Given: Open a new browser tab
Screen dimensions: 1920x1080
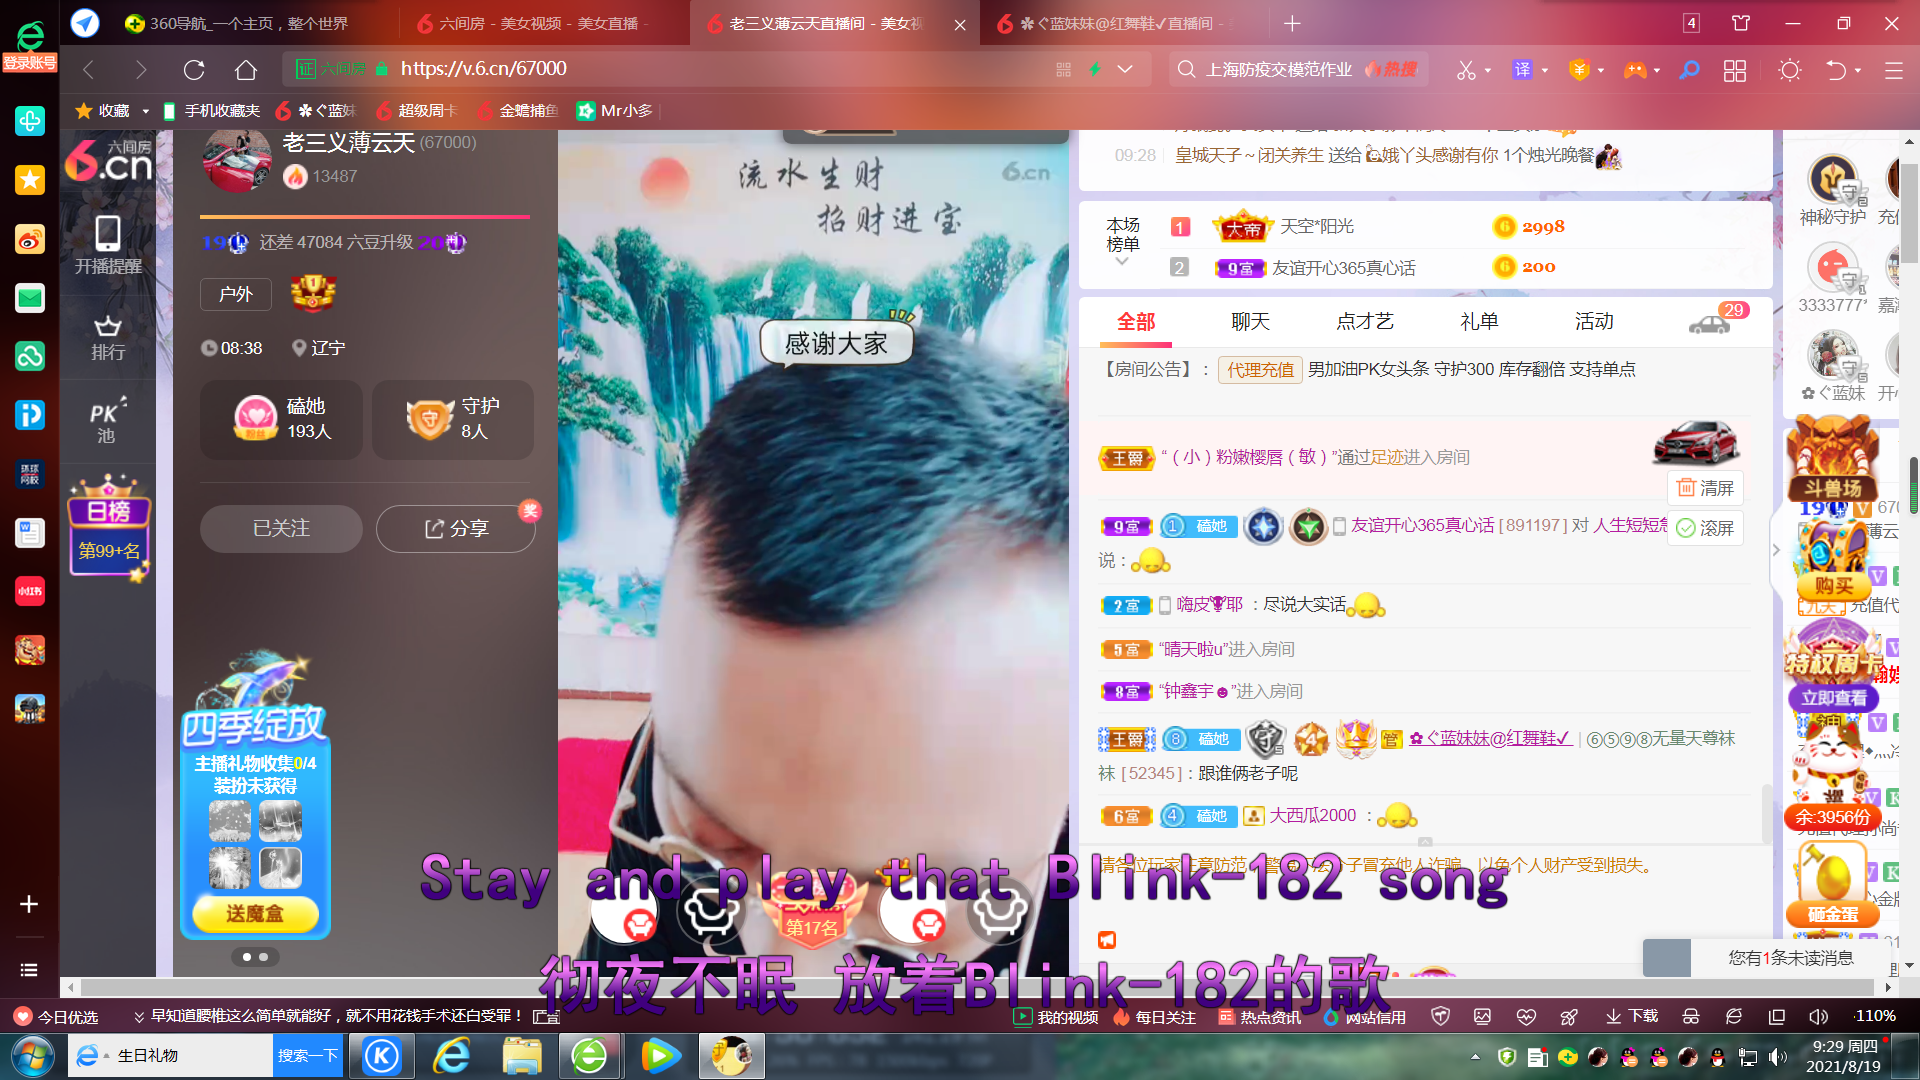Looking at the screenshot, I should coord(1292,23).
